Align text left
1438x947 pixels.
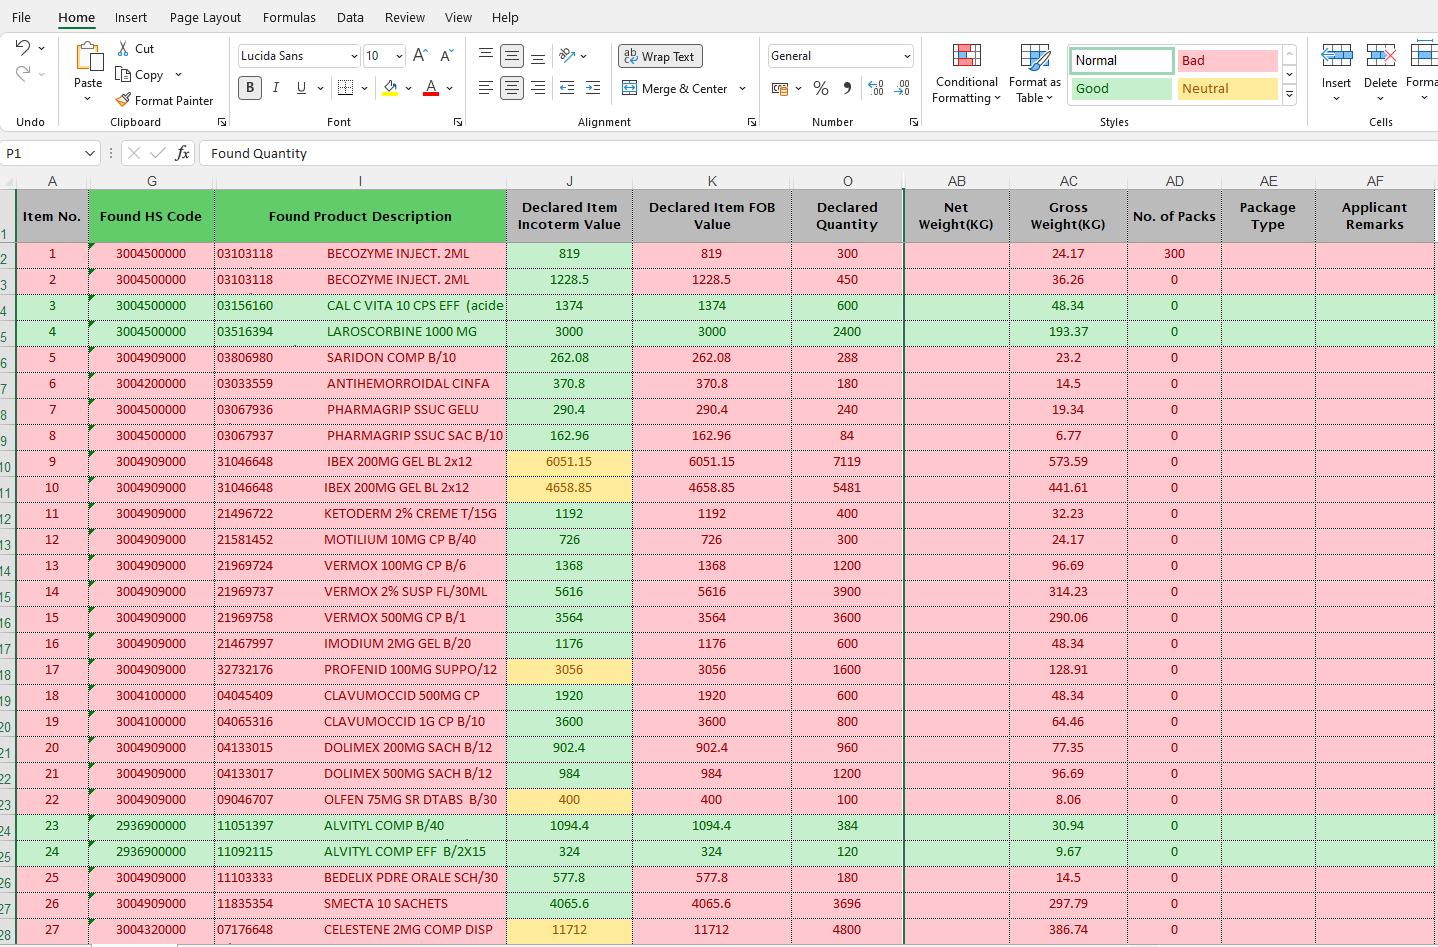pos(486,88)
